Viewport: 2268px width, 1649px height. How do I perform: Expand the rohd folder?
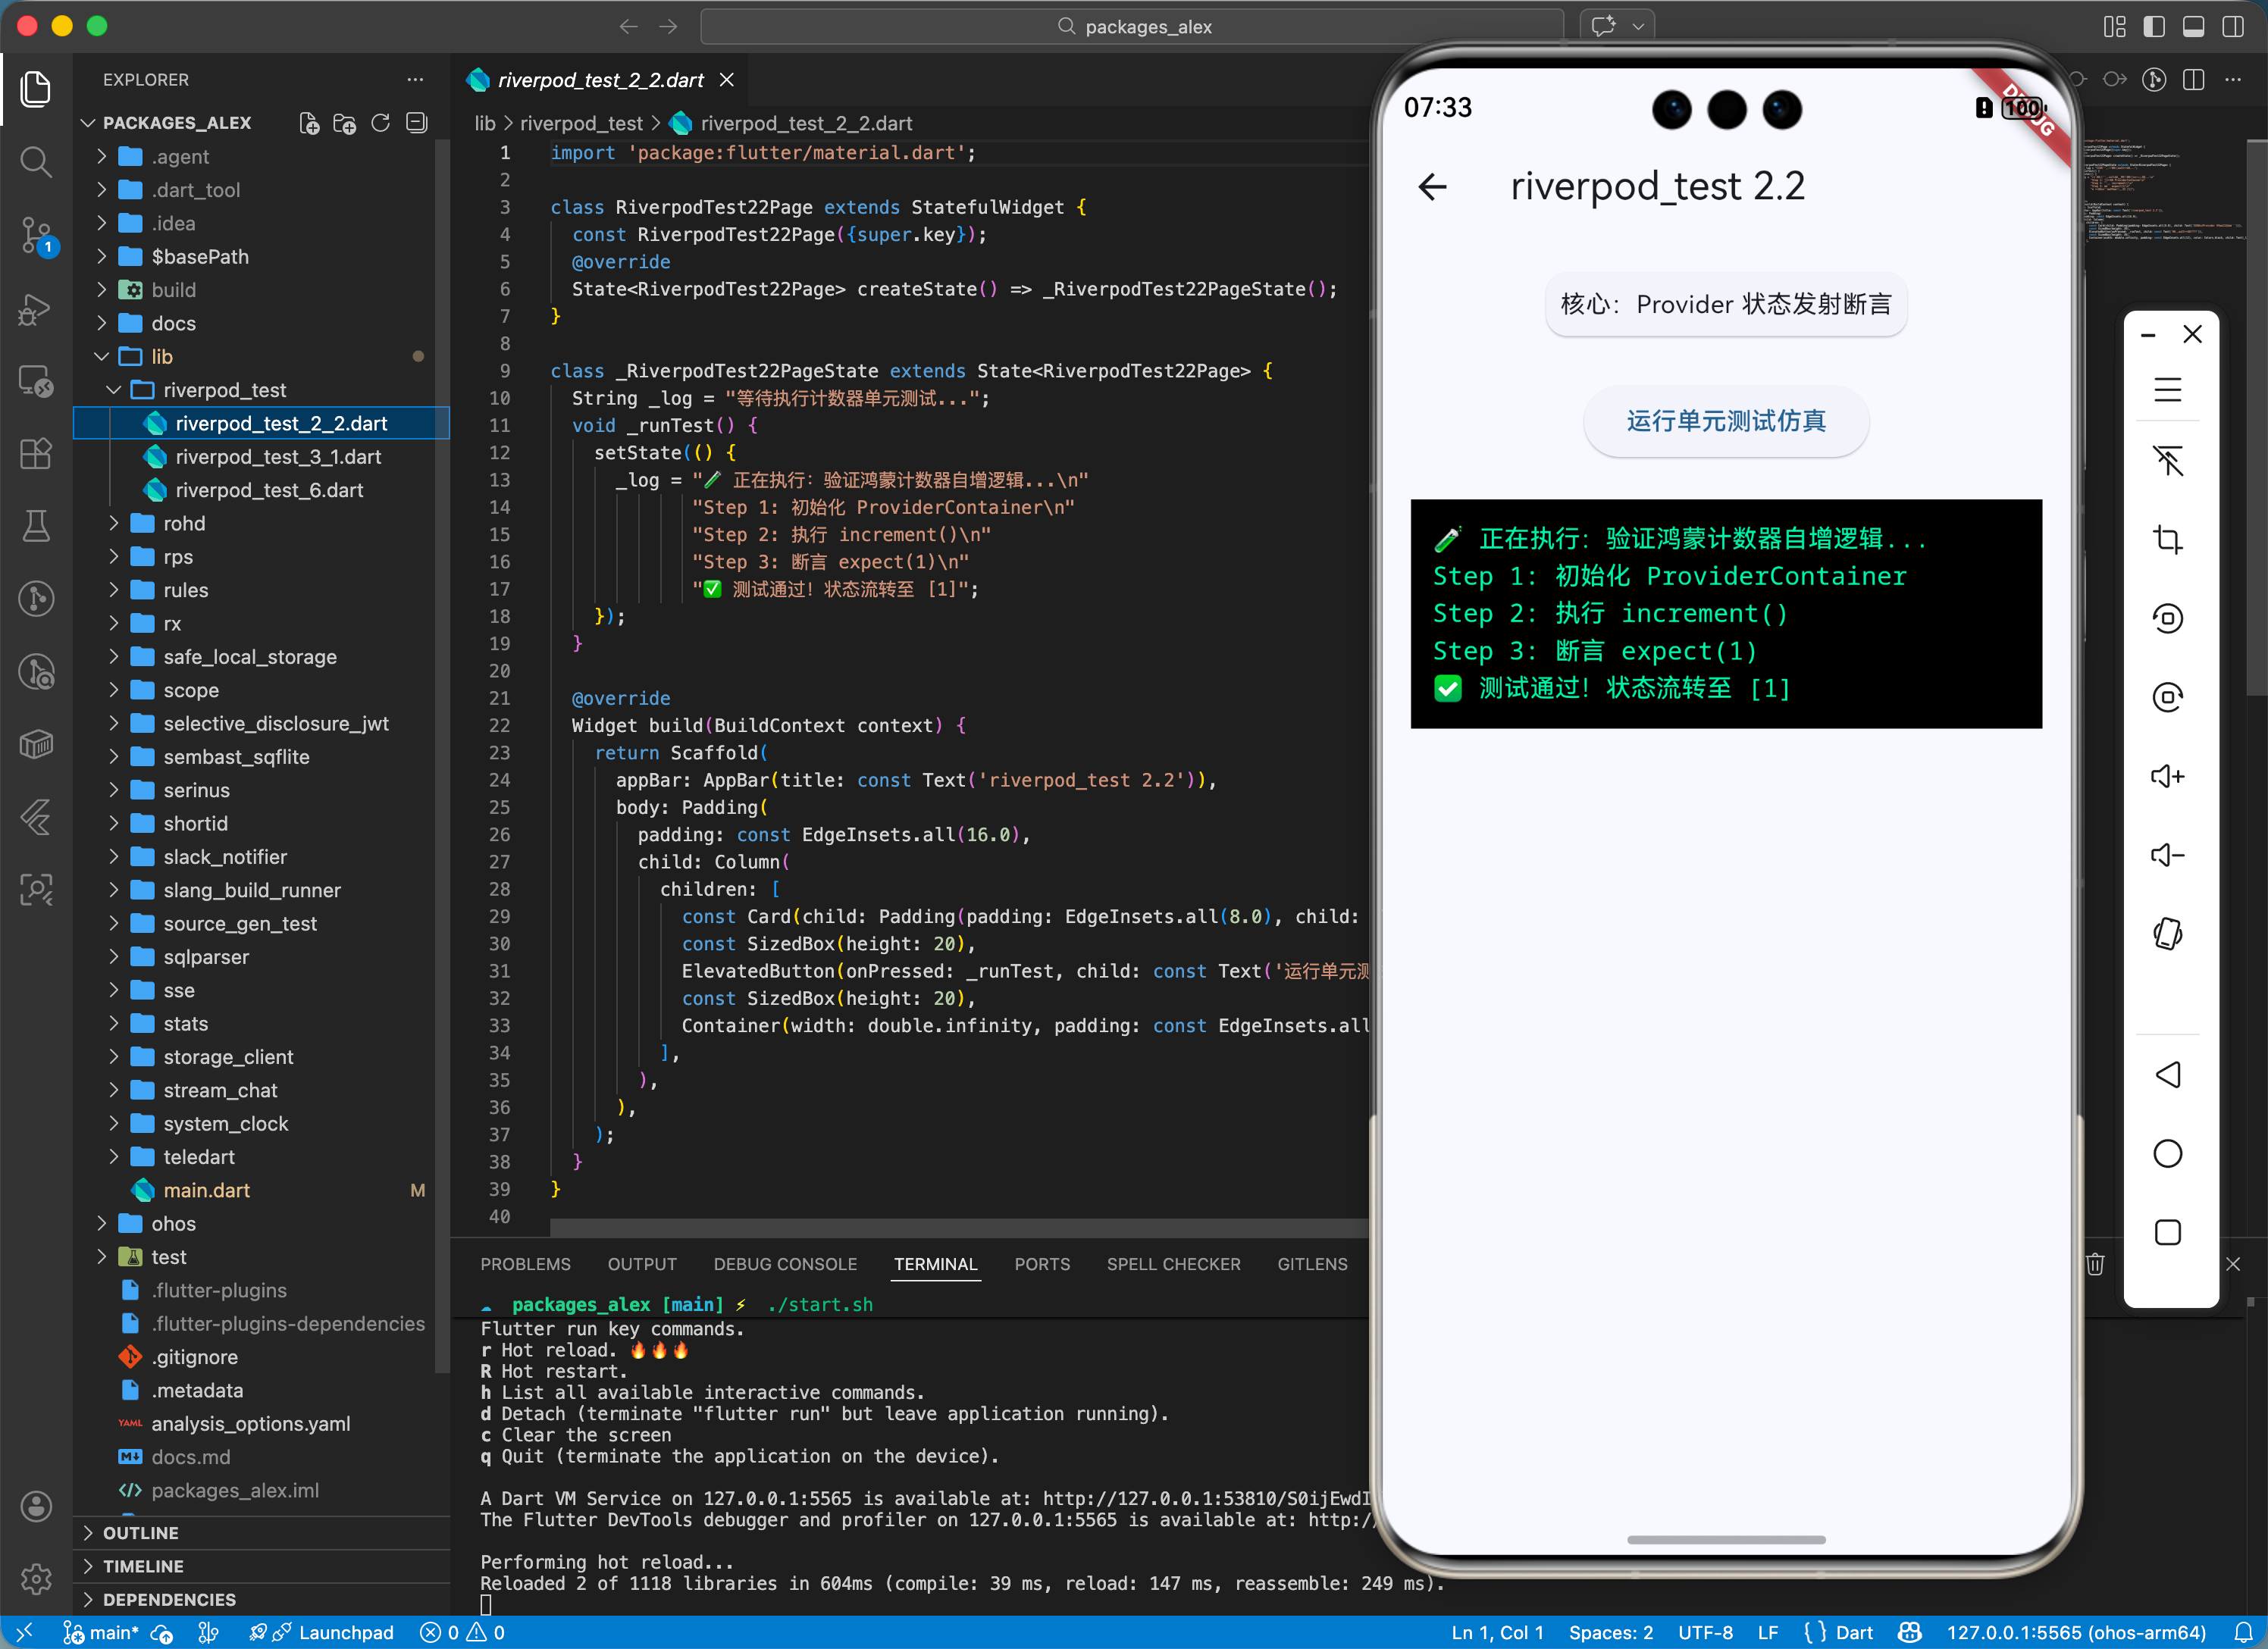(x=184, y=523)
